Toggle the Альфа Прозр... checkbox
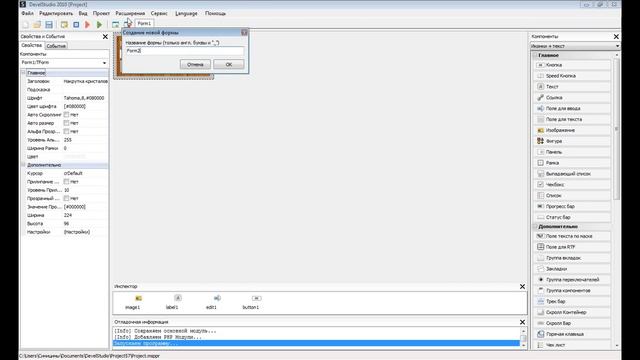Image resolution: width=640 pixels, height=360 pixels. tap(66, 131)
